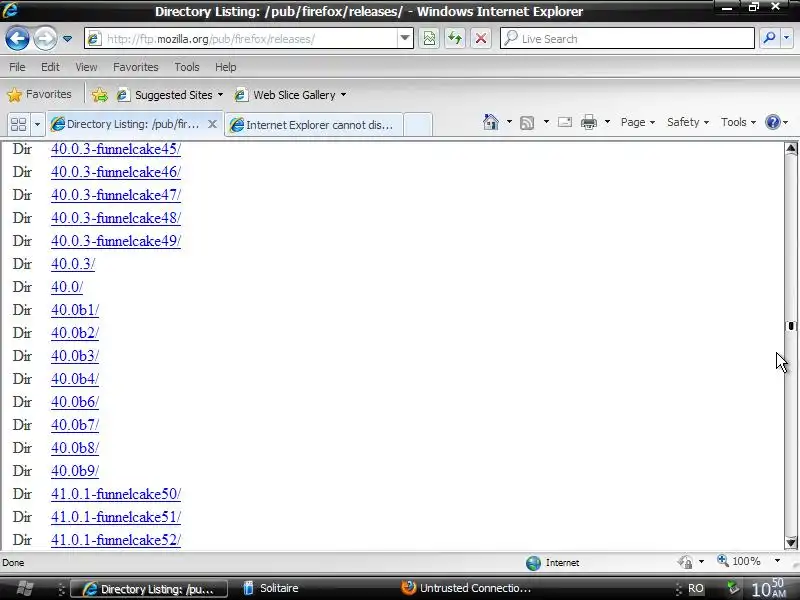Click the Home page icon
This screenshot has height=600, width=800.
coord(490,122)
